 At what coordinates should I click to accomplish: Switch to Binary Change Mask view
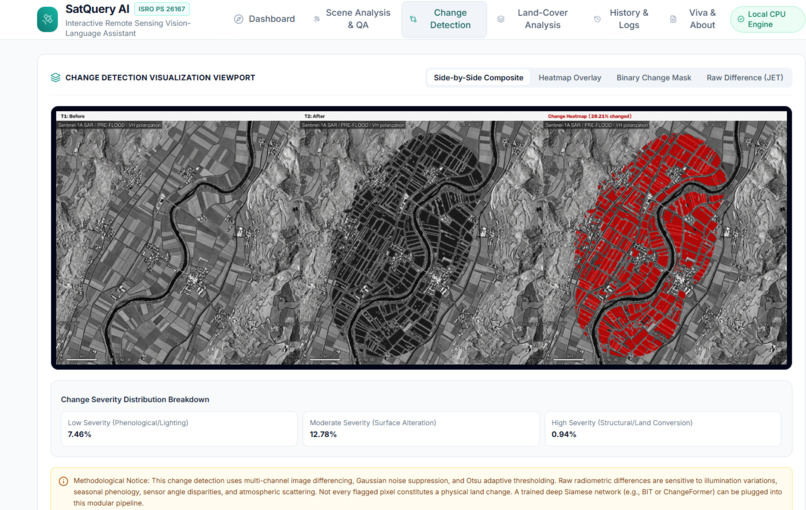[x=654, y=78]
